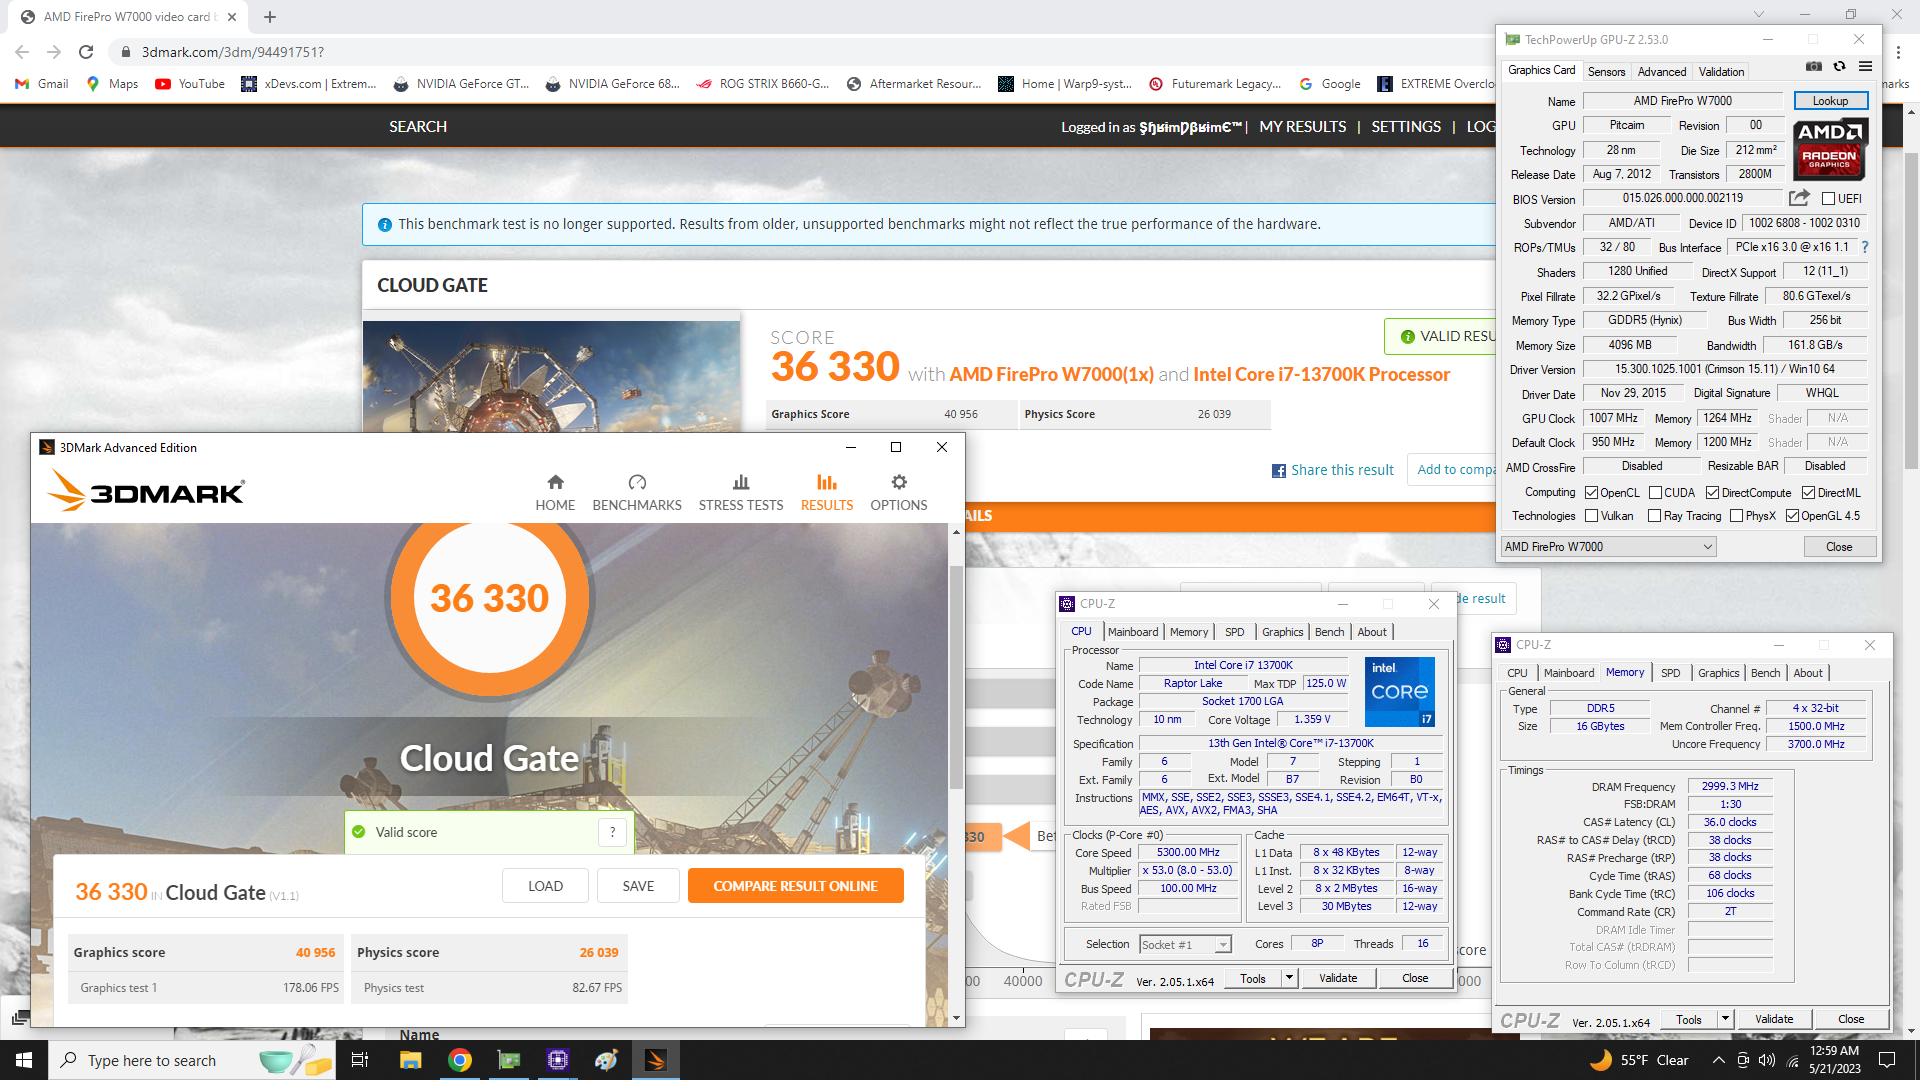Click CPU-Z taskbar icon
Viewport: 1920px width, 1080px height.
tap(558, 1060)
